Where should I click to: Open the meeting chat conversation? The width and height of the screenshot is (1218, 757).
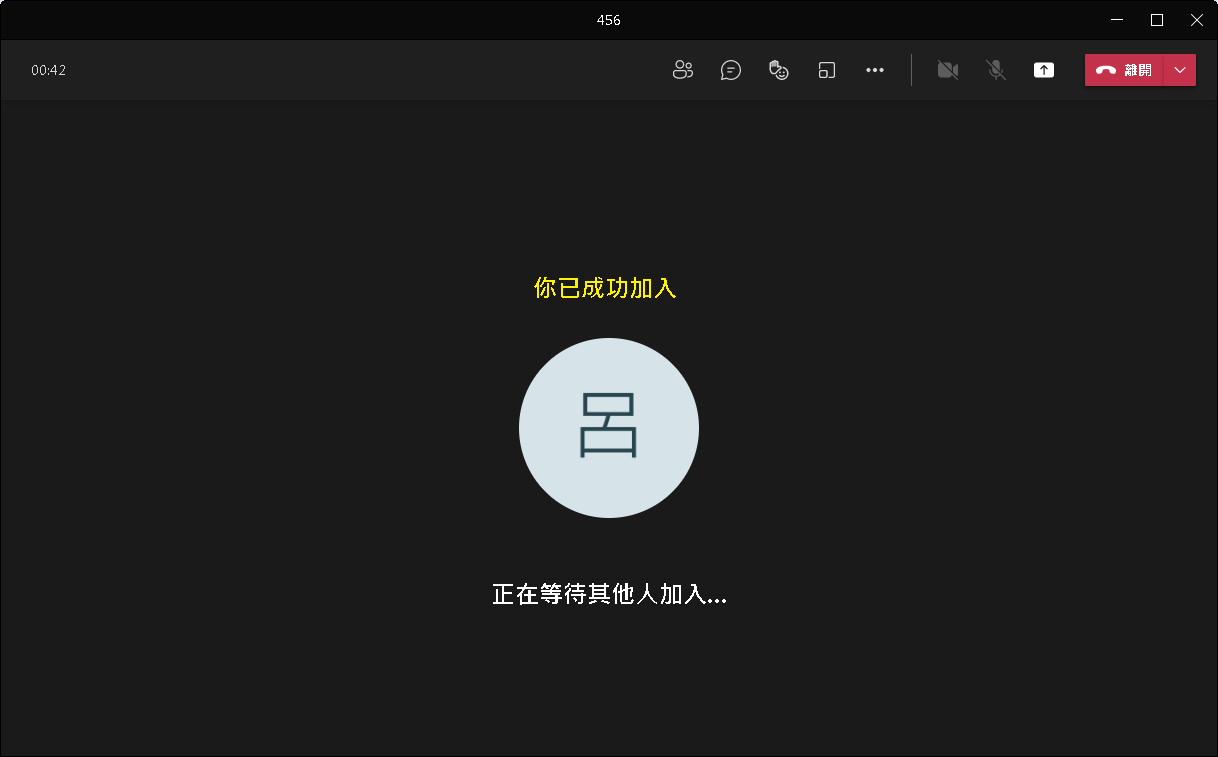[731, 70]
